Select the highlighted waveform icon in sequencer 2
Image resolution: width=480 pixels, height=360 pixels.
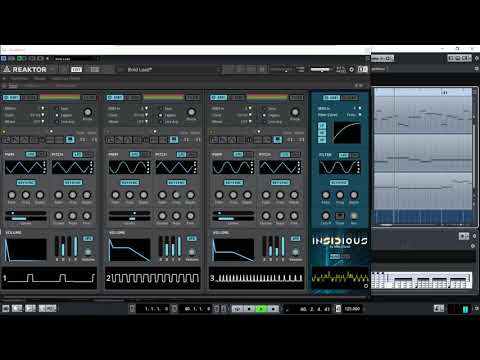pyautogui.click(x=174, y=140)
